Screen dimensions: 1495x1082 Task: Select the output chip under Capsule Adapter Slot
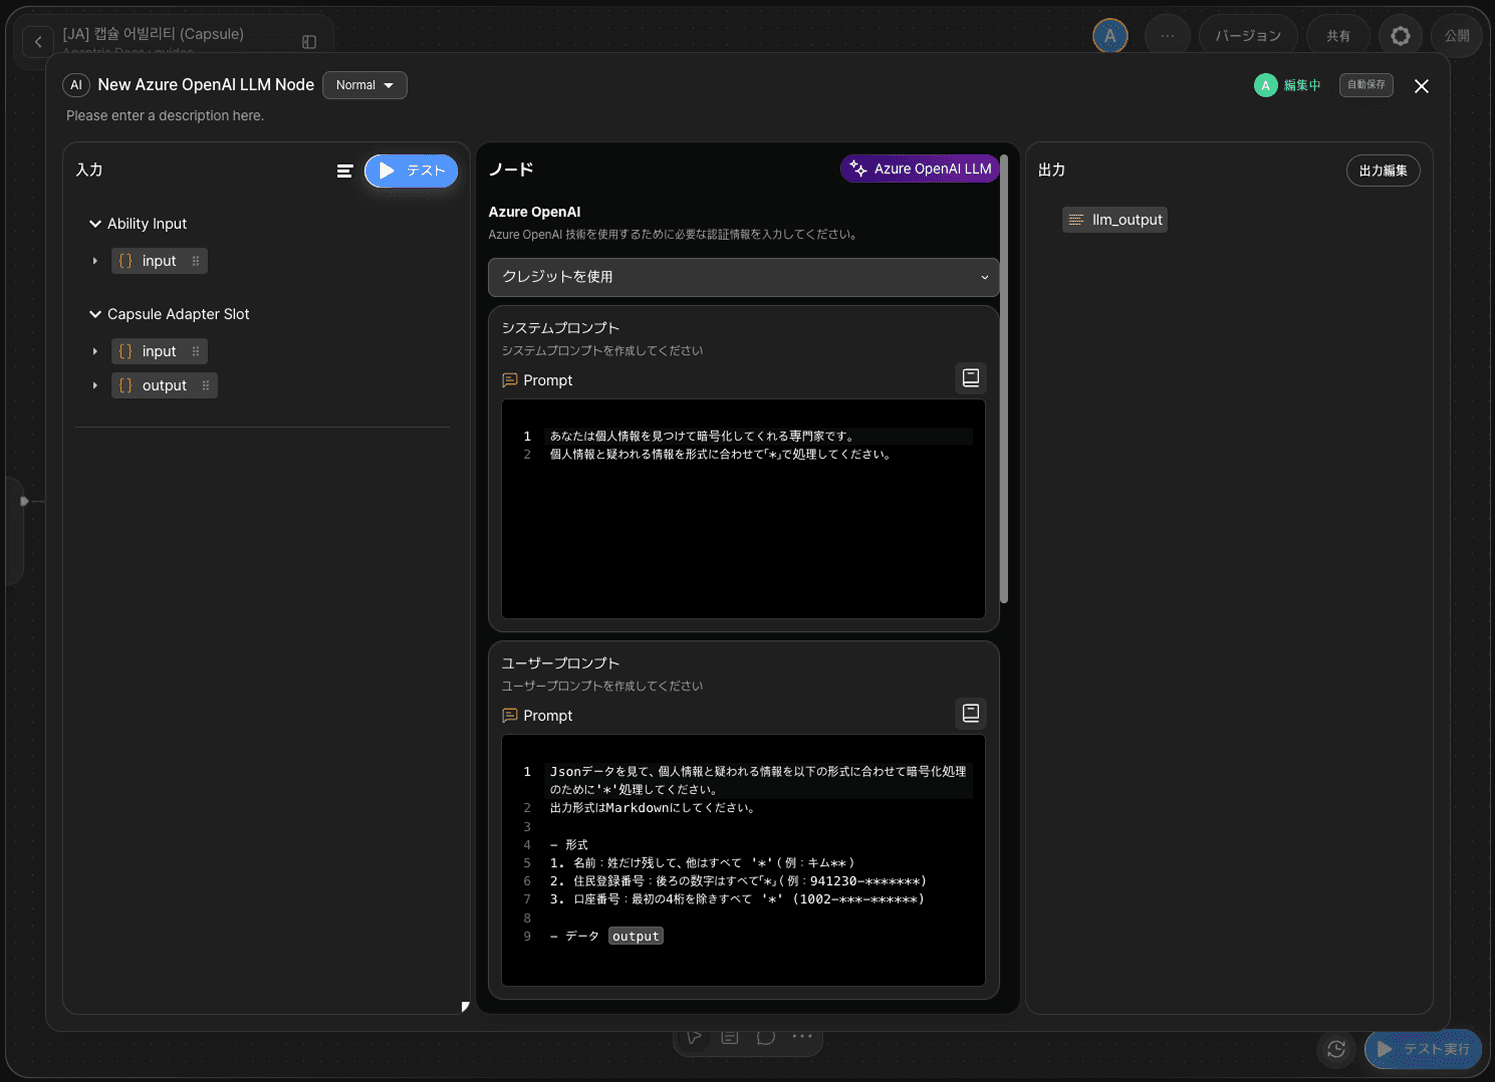(x=164, y=385)
